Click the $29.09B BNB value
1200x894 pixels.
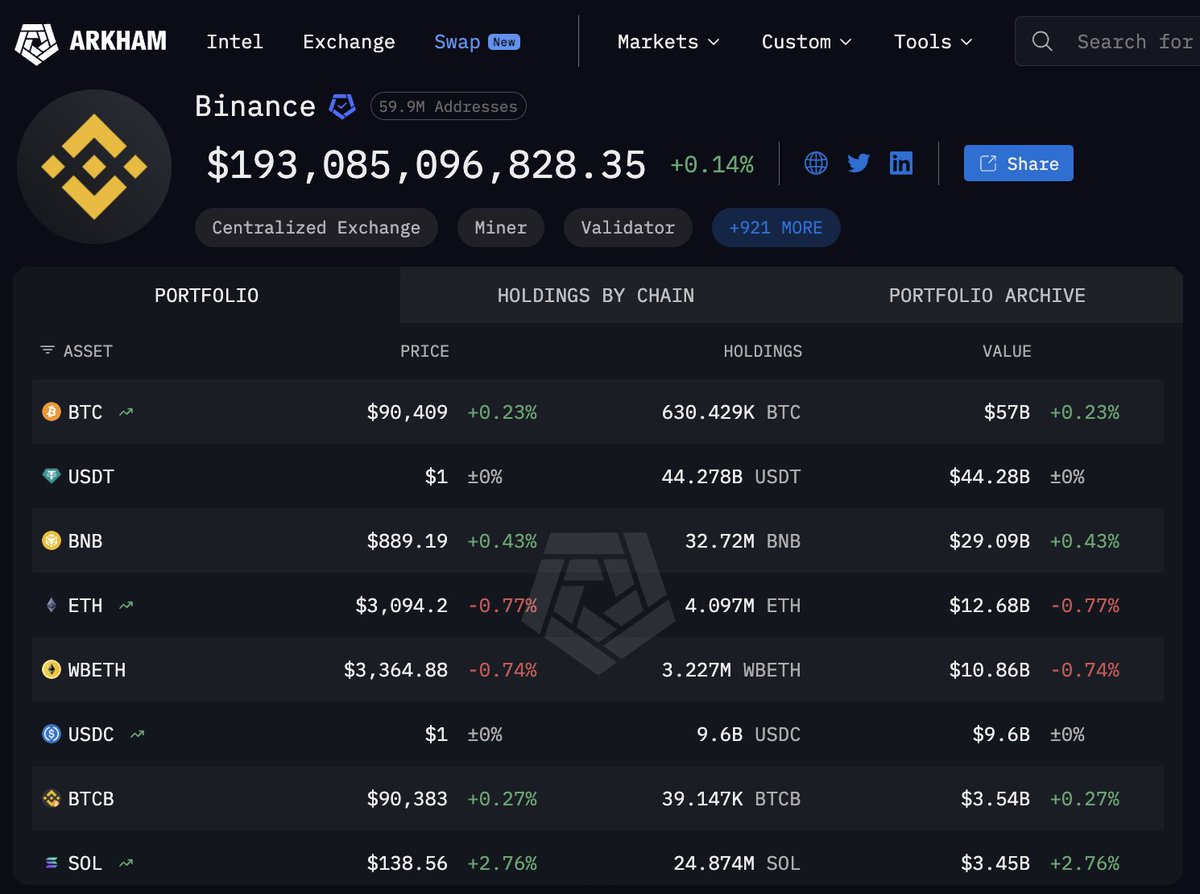(x=990, y=541)
